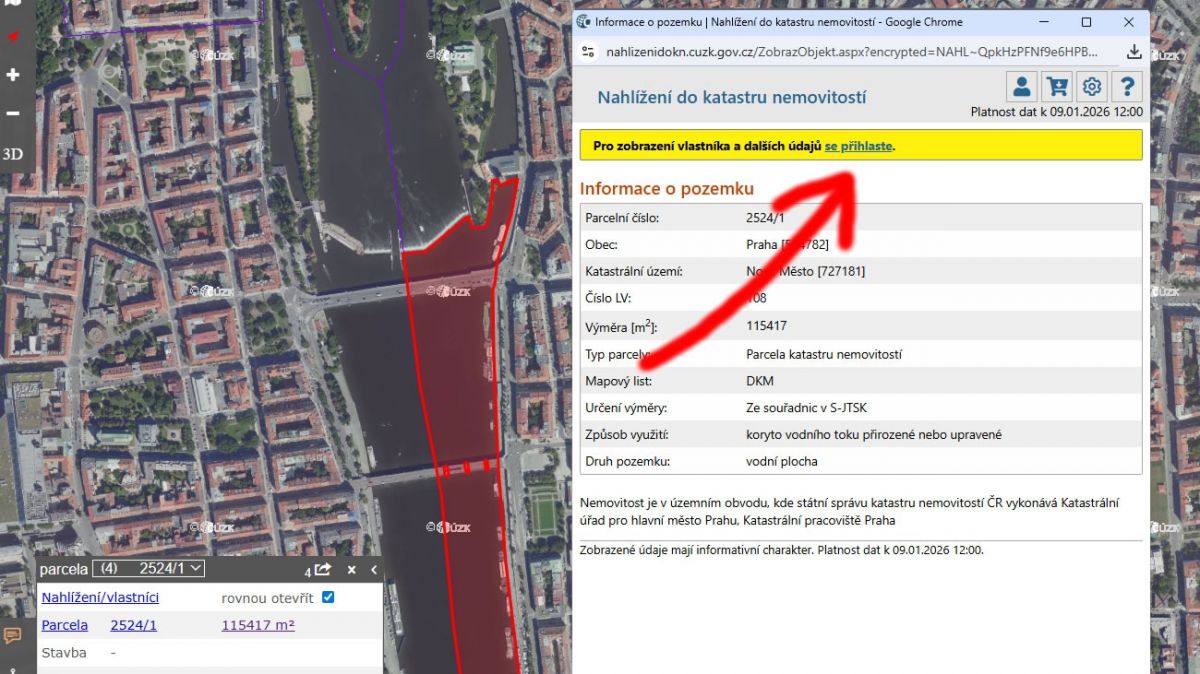Click the map zoom out minus button

coord(13,113)
